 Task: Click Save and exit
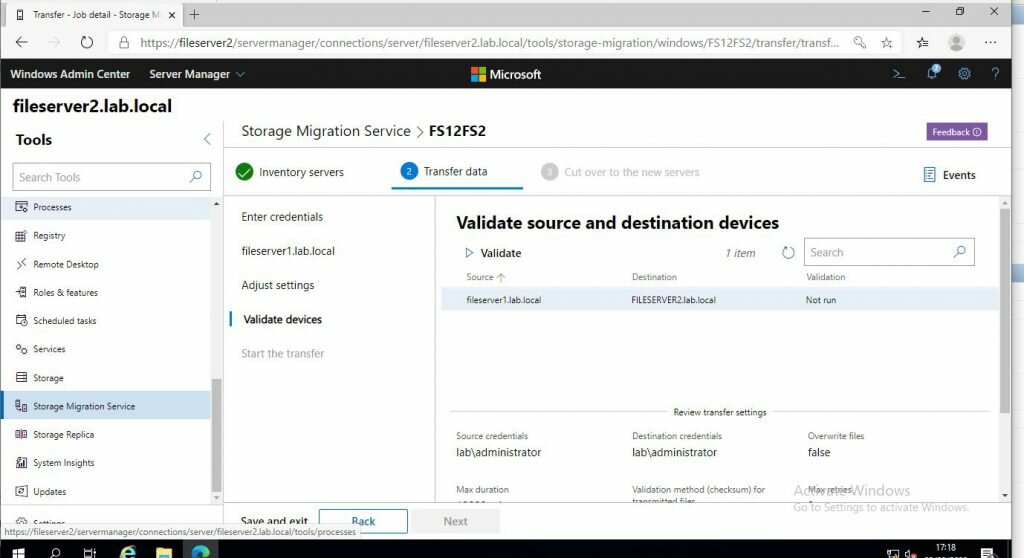click(274, 521)
